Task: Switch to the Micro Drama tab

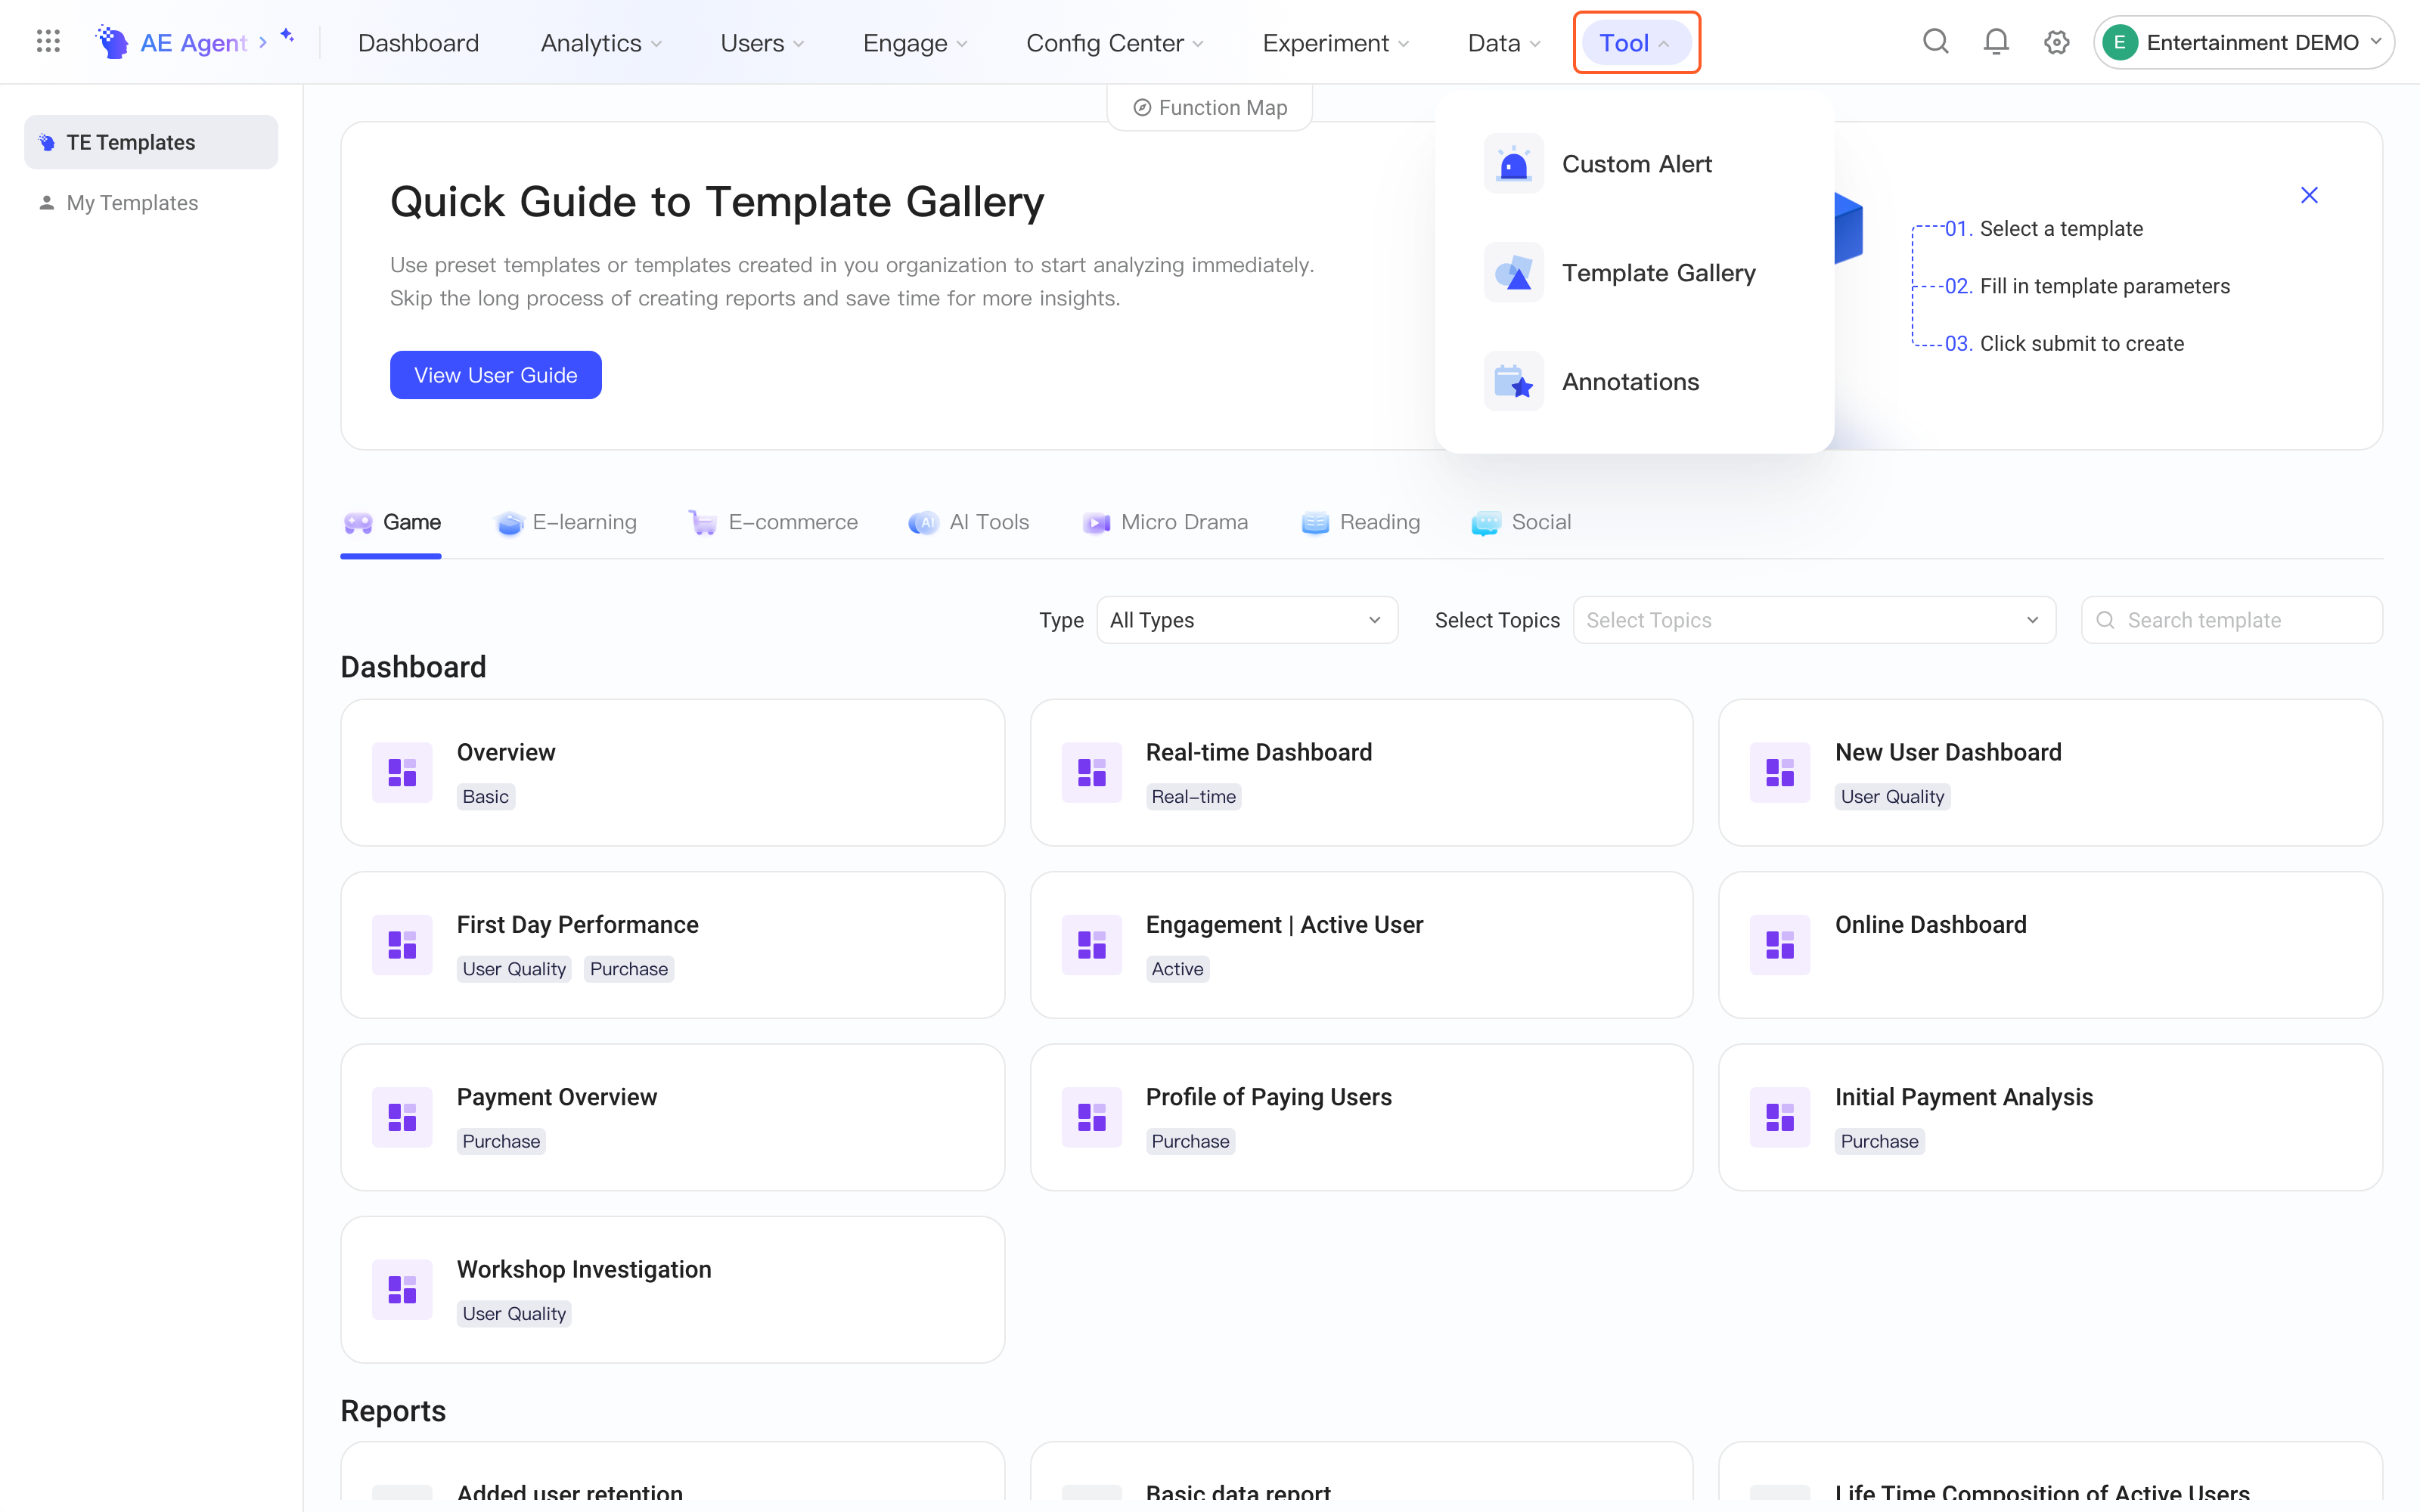Action: [x=1165, y=522]
